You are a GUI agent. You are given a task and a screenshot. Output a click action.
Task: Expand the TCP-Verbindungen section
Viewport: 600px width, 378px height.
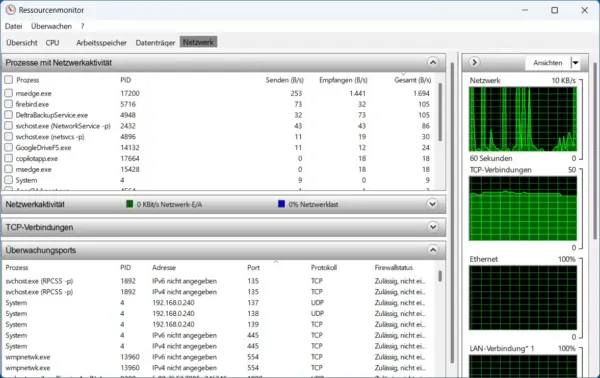tap(433, 227)
